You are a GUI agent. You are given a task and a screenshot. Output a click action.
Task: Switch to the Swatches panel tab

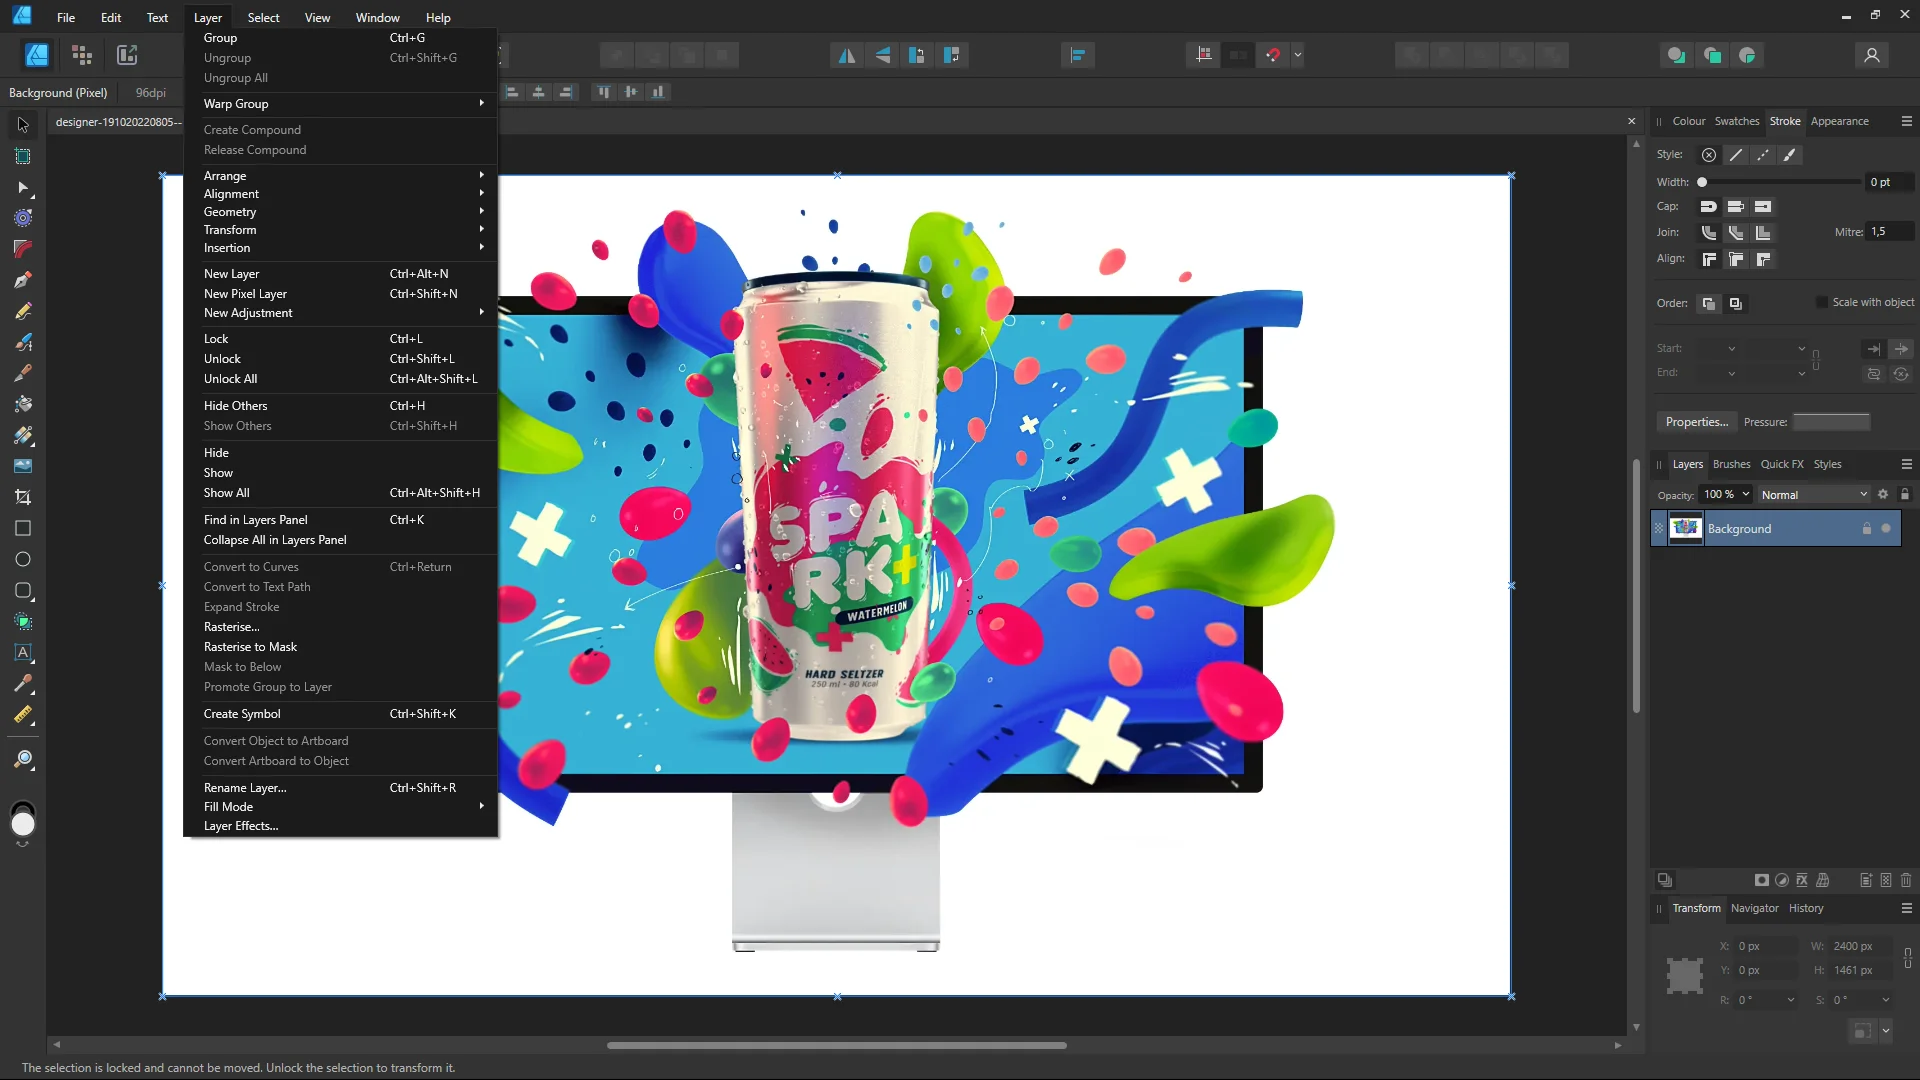pos(1736,121)
